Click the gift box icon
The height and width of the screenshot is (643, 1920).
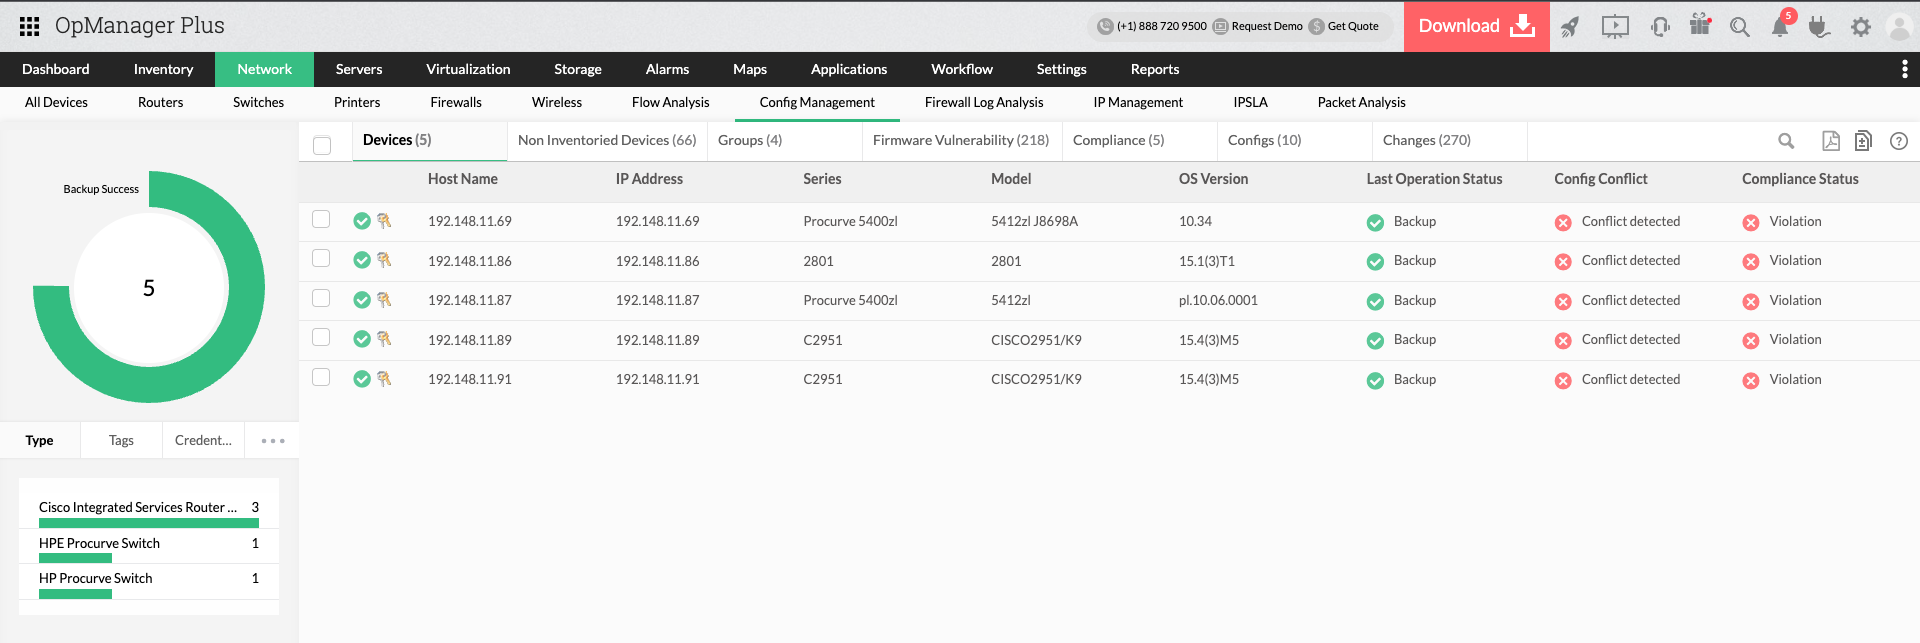(1700, 24)
